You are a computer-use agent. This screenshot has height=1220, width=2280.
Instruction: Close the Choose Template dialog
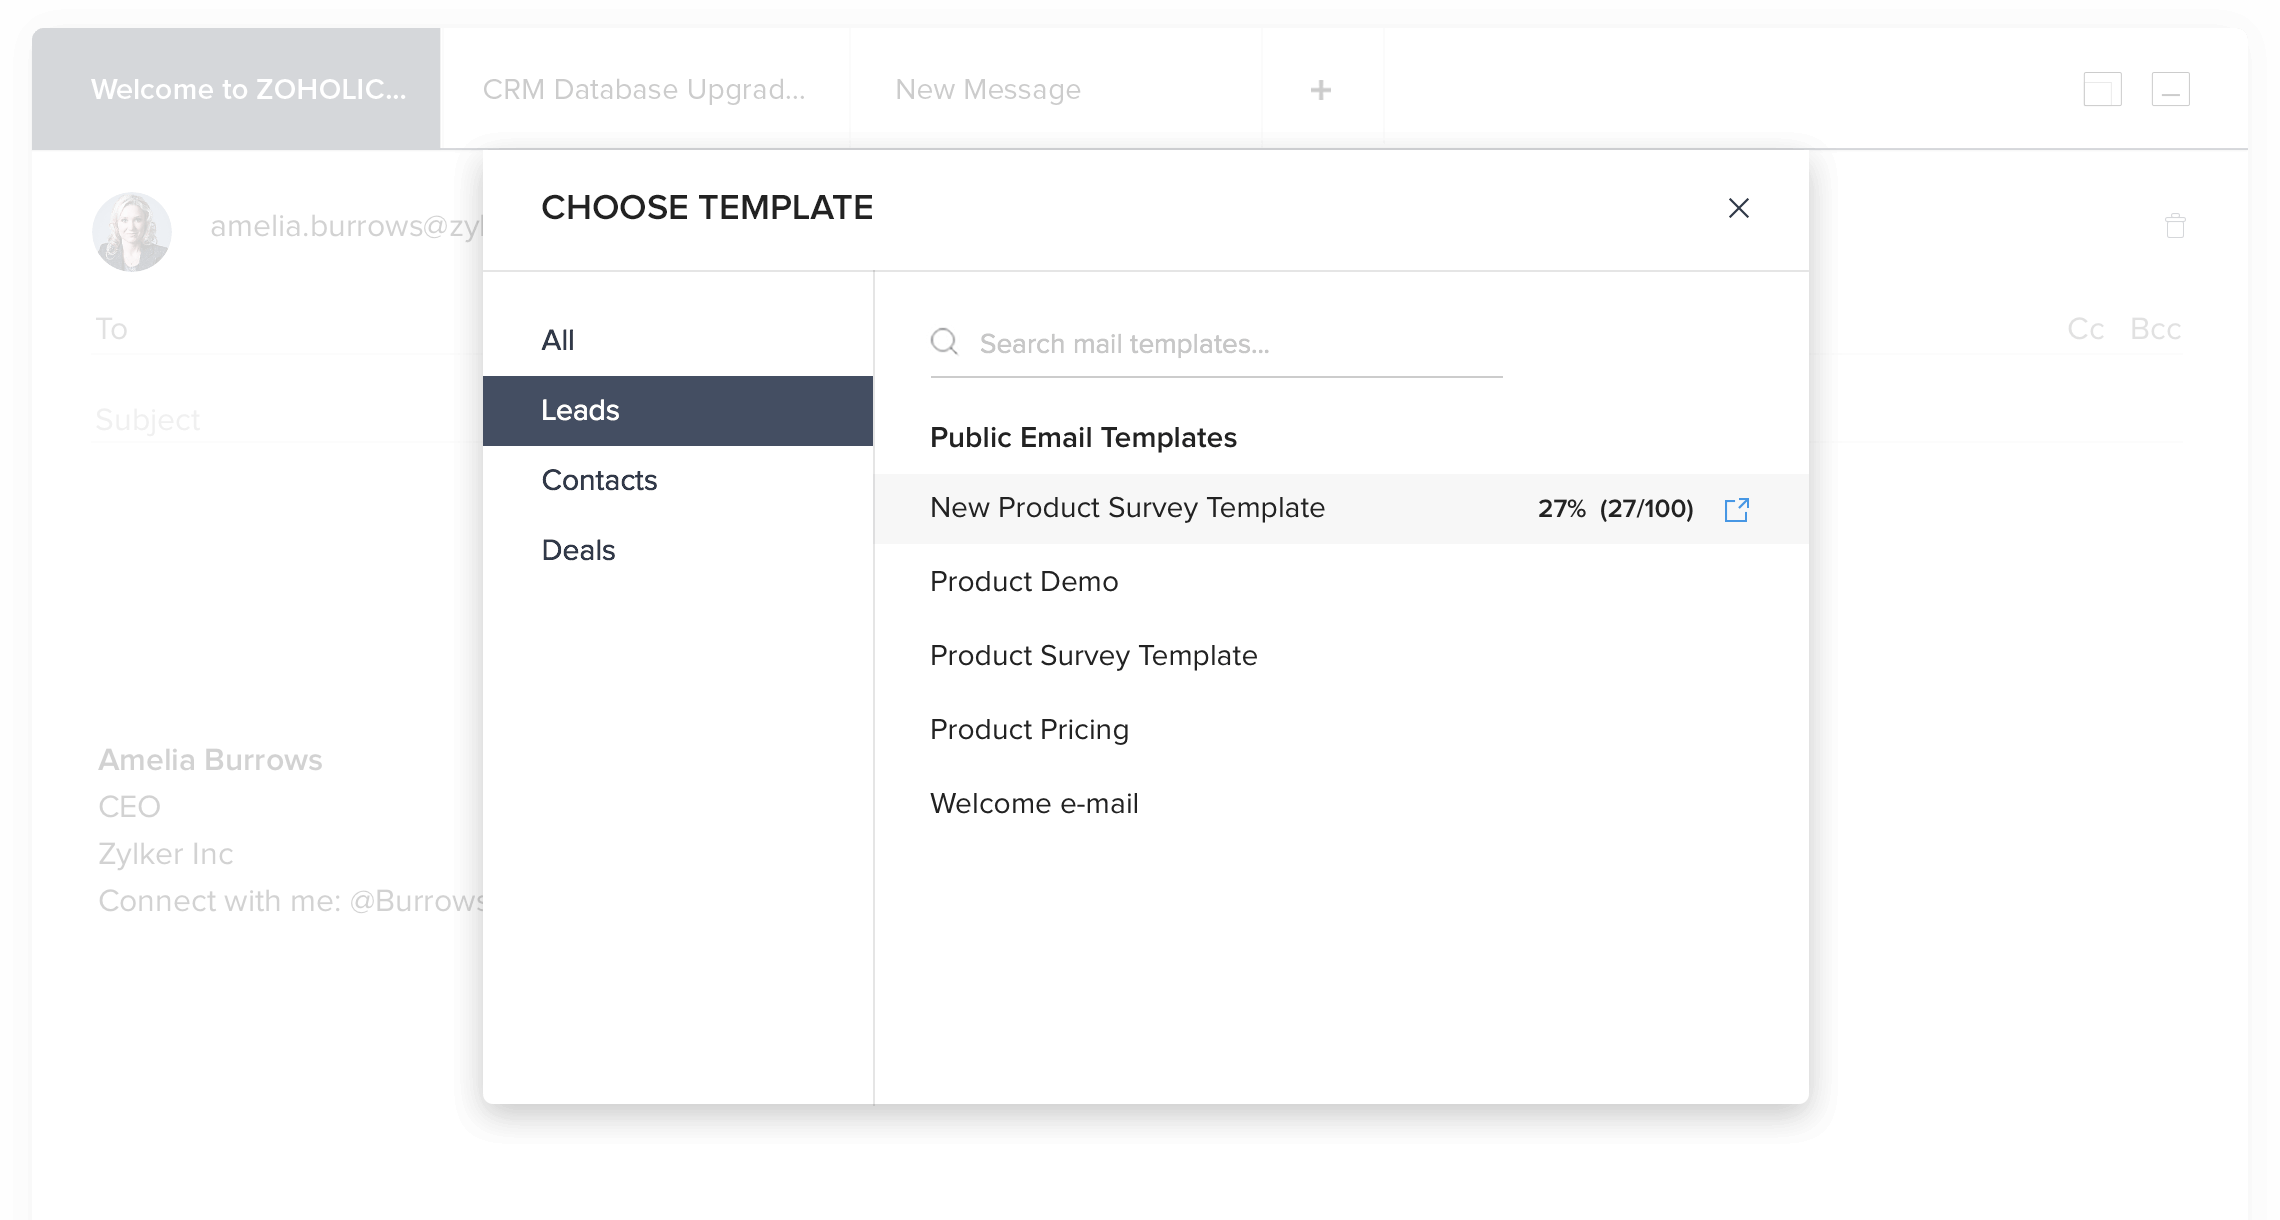pos(1739,208)
